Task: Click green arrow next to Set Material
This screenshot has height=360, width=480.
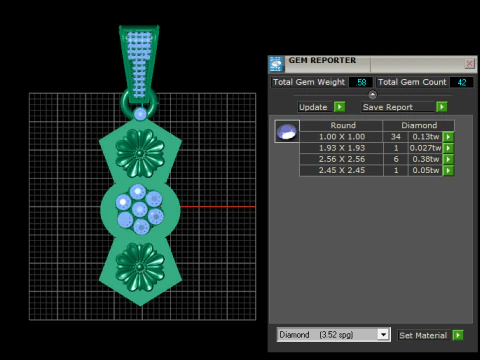Action: coord(458,335)
